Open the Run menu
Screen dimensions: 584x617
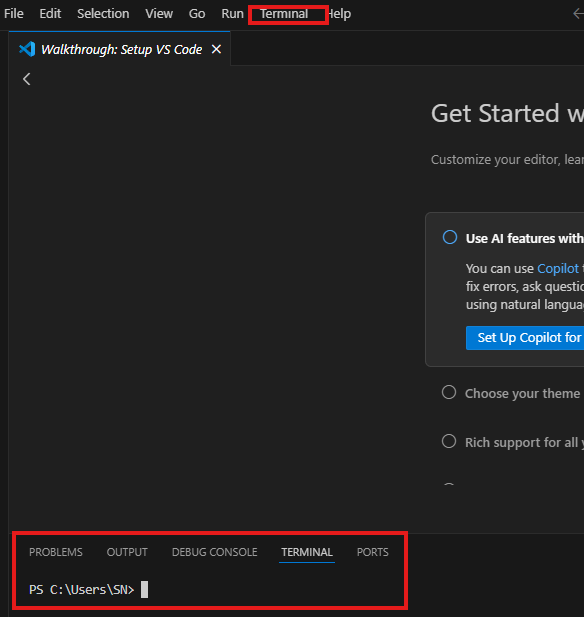(232, 14)
